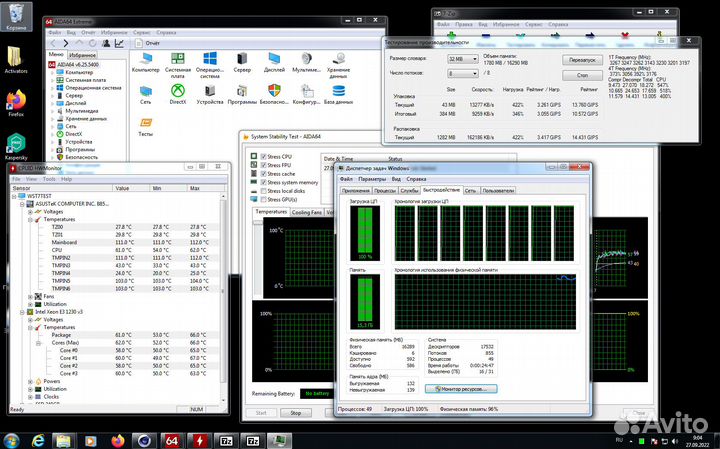Click the Value column header in HWMonitor
Image resolution: width=720 pixels, height=449 pixels.
pyautogui.click(x=131, y=188)
